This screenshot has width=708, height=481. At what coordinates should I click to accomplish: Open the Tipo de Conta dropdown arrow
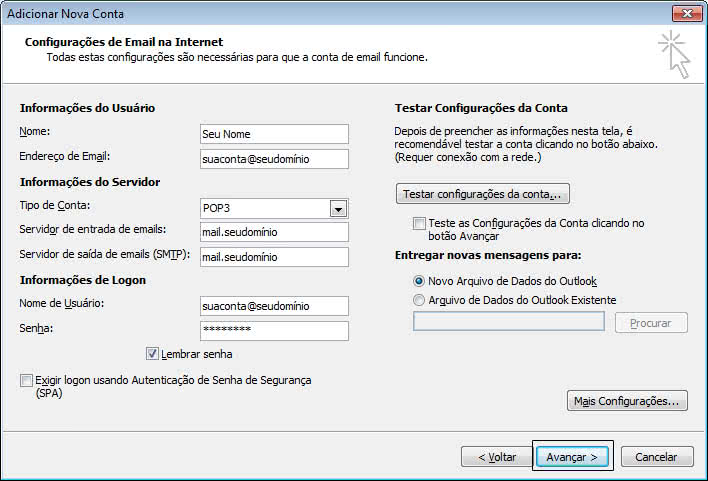pos(338,209)
